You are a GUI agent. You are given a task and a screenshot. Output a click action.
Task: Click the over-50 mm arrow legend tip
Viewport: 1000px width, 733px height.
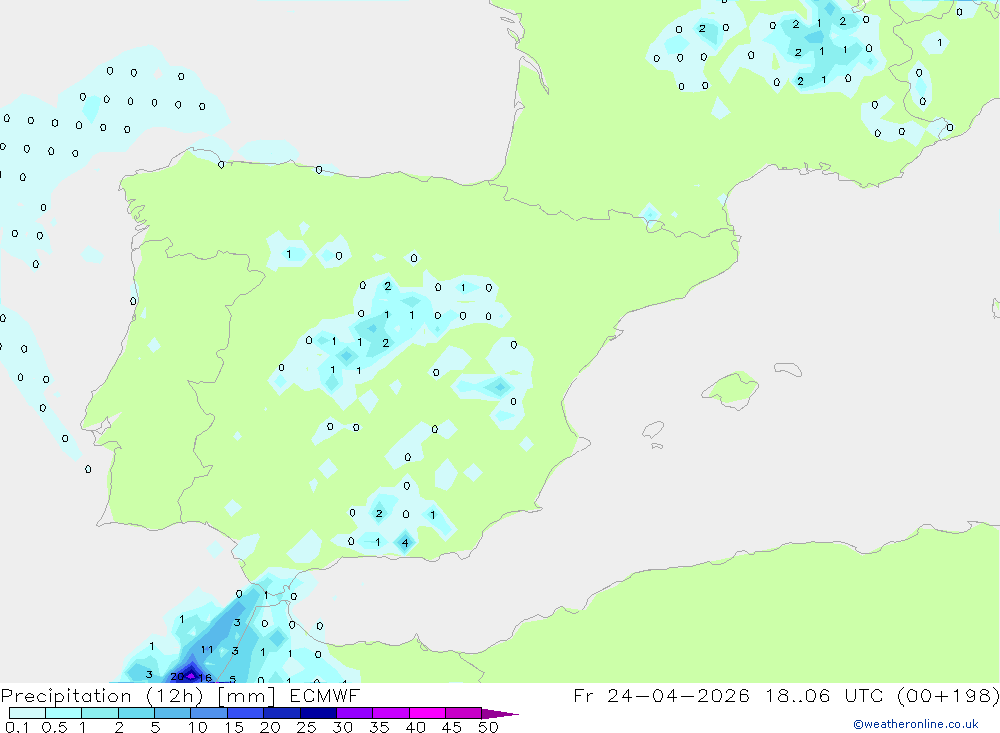coord(500,713)
